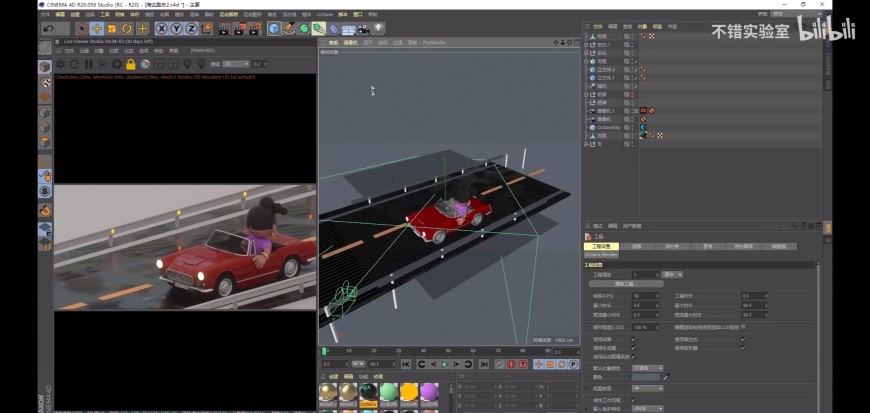Viewport: 870px width, 413px height.
Task: Click the lock icon in Live Viewer
Action: point(130,64)
